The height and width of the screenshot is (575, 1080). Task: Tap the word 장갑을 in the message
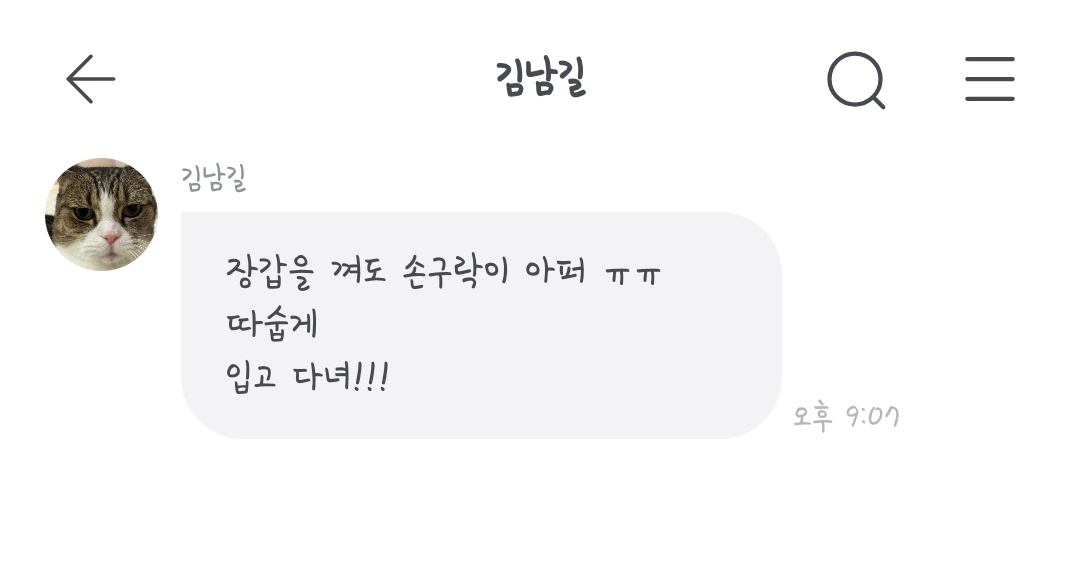(x=269, y=272)
